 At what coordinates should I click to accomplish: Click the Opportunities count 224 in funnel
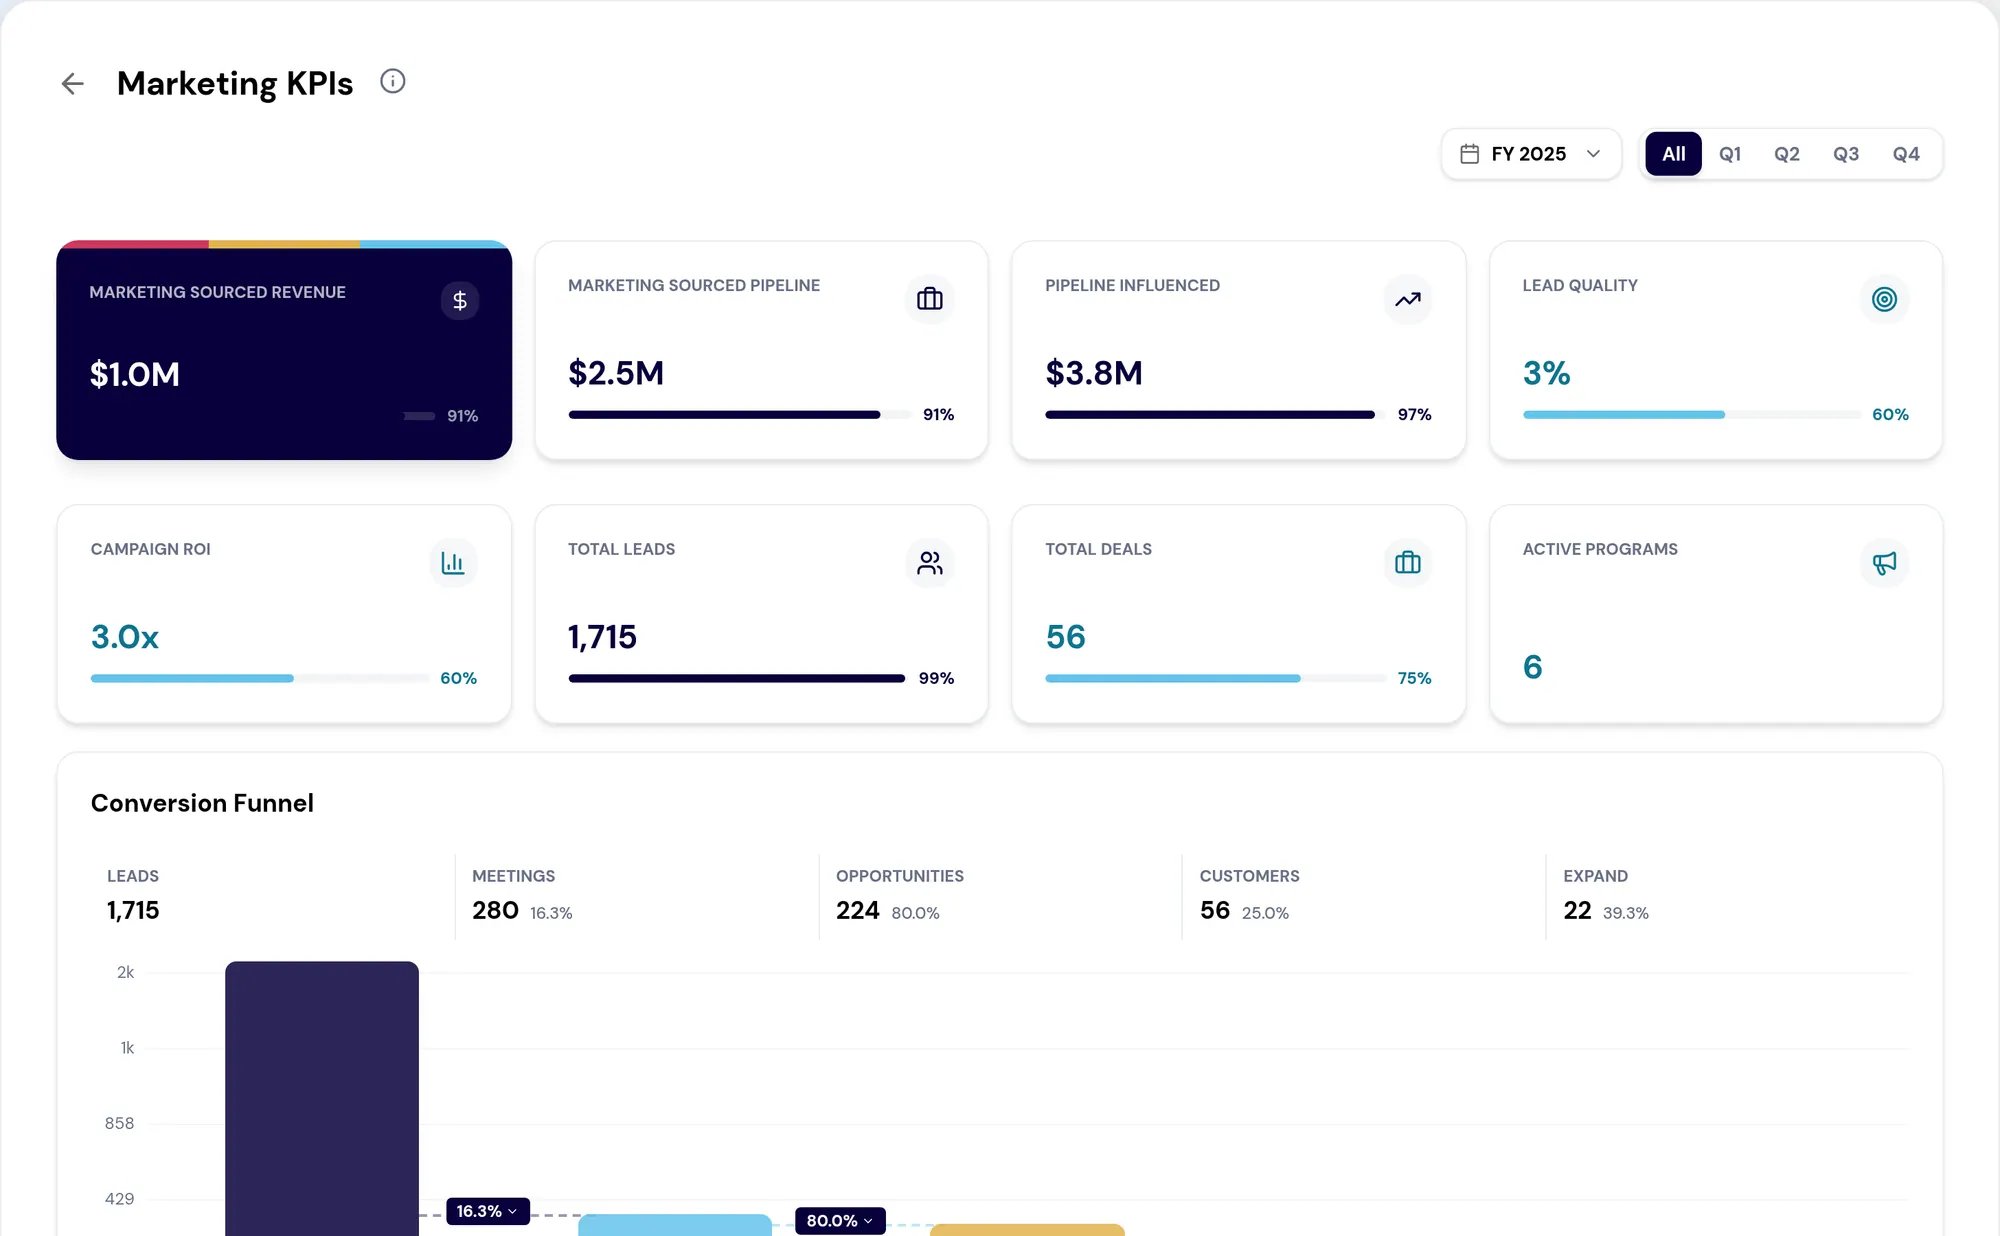click(858, 911)
